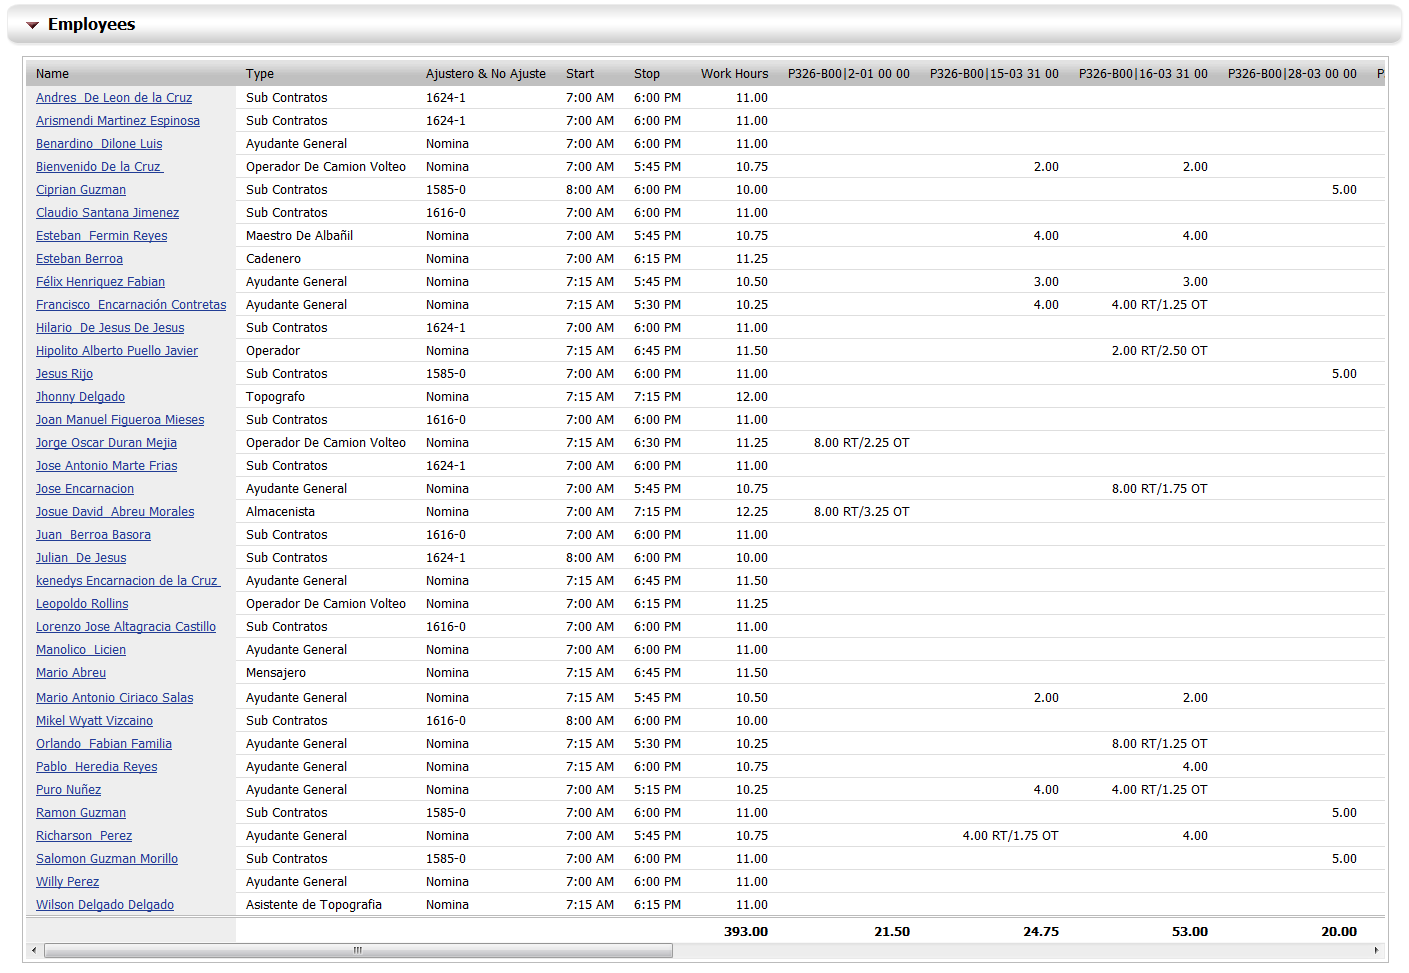Image resolution: width=1409 pixels, height=973 pixels.
Task: Open Jesus Rijo employee link
Action: pyautogui.click(x=65, y=374)
